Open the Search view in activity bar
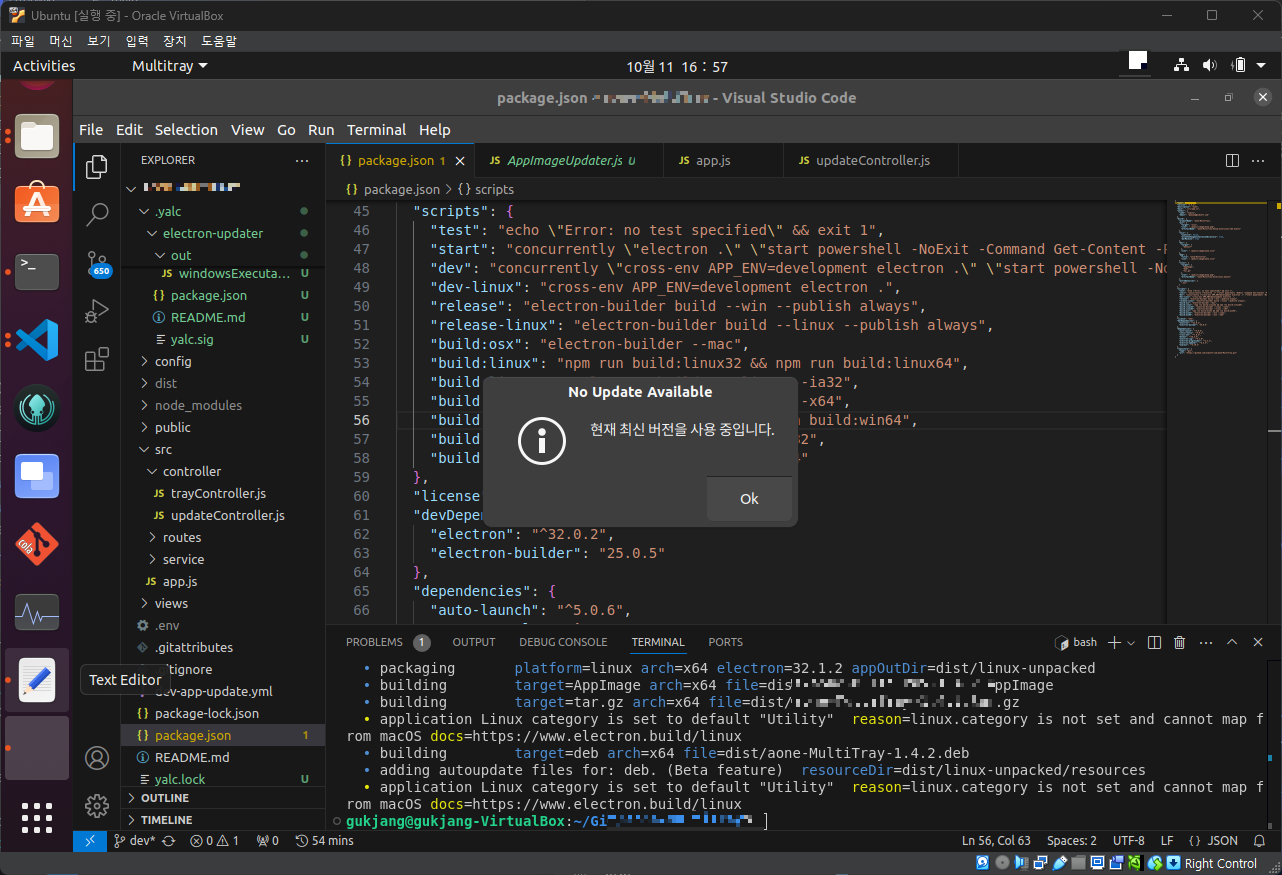Image resolution: width=1282 pixels, height=875 pixels. coord(97,213)
